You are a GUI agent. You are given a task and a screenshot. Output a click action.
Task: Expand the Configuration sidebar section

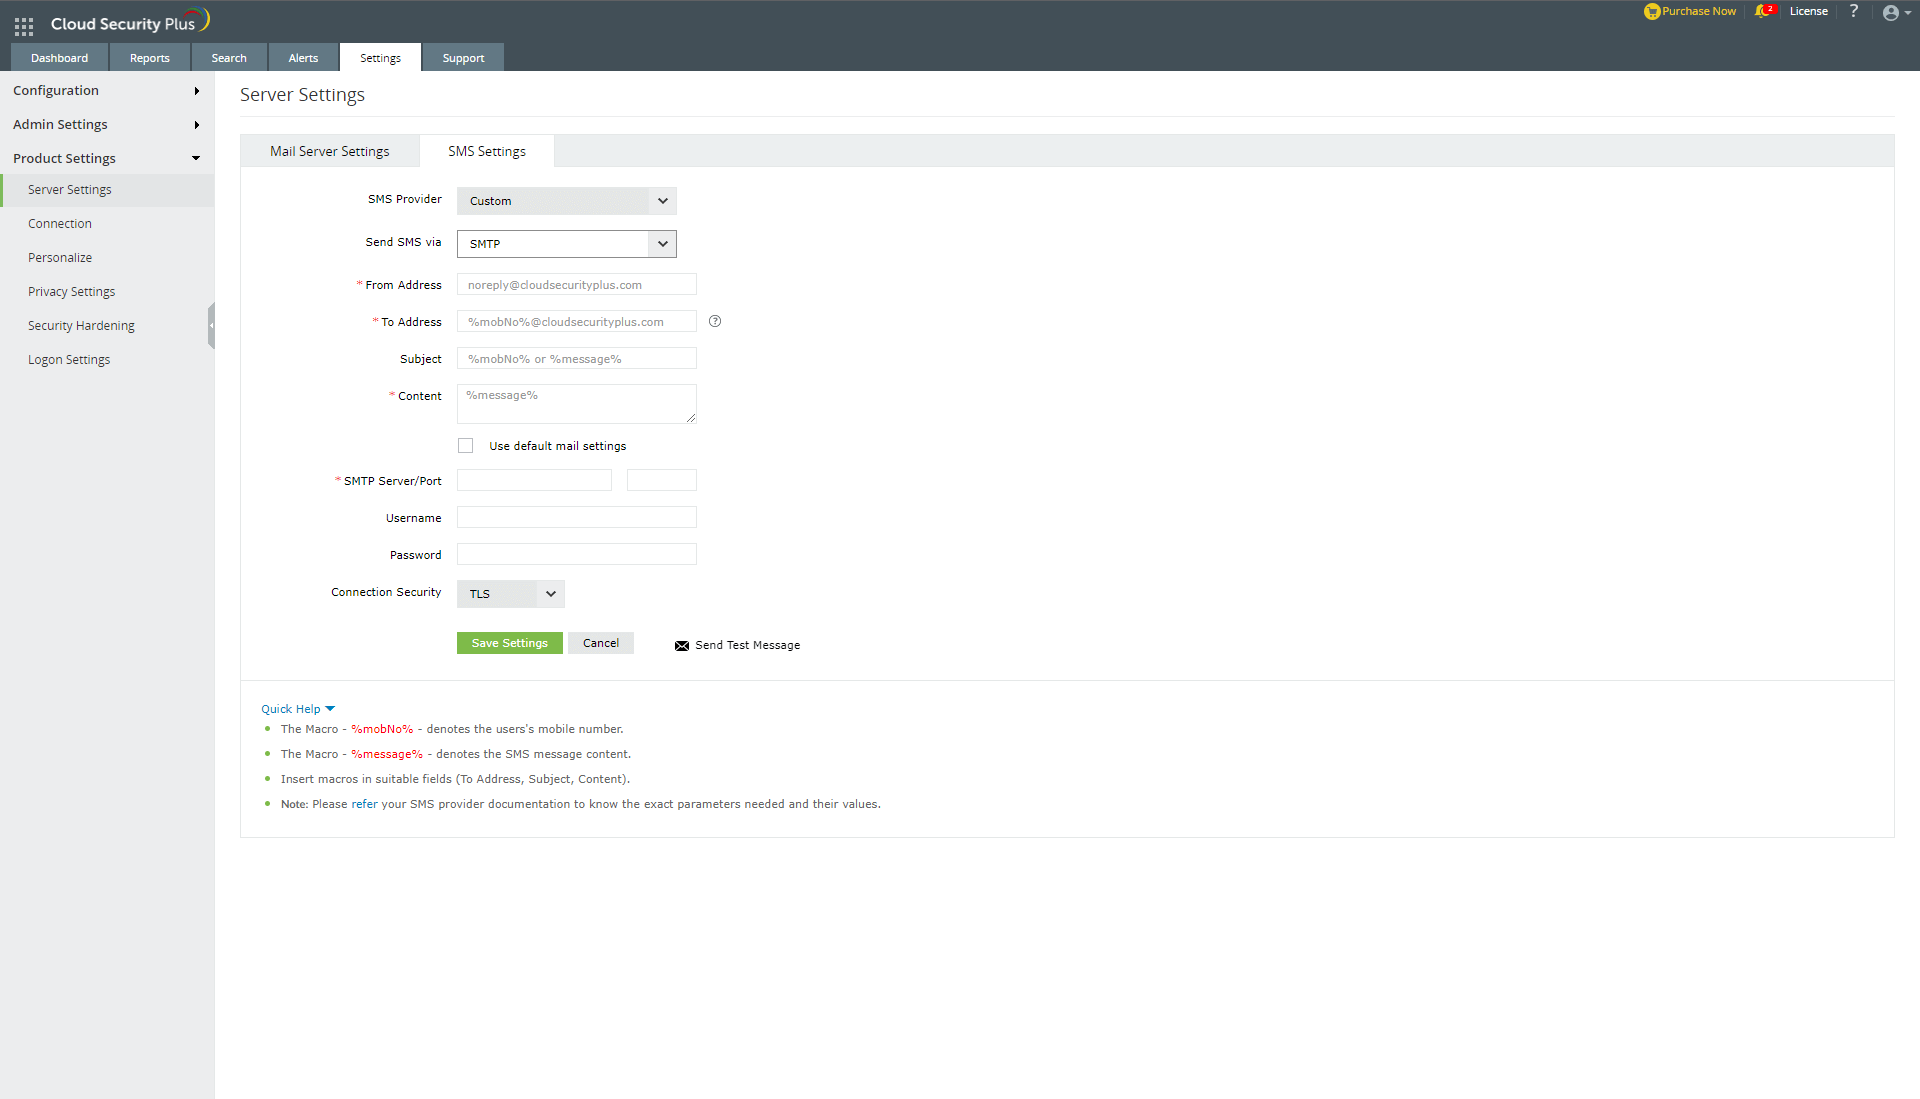[106, 91]
